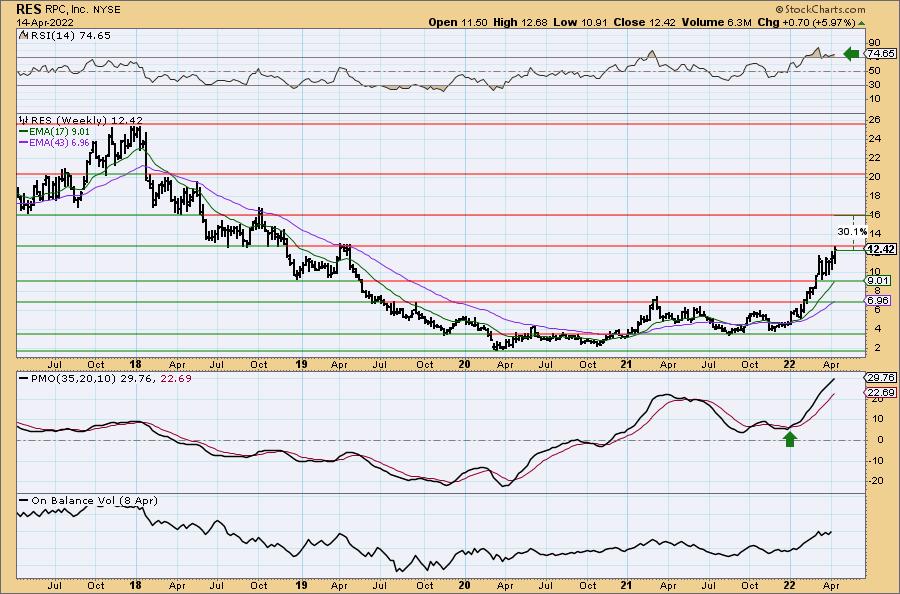Click the 22.69 PMO signal value tag
The height and width of the screenshot is (594, 900).
880,393
